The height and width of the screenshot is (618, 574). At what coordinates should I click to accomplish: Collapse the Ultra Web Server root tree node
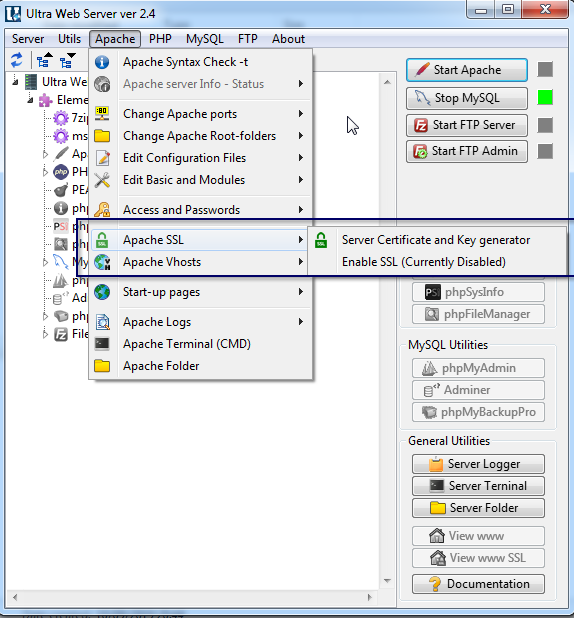tap(15, 82)
